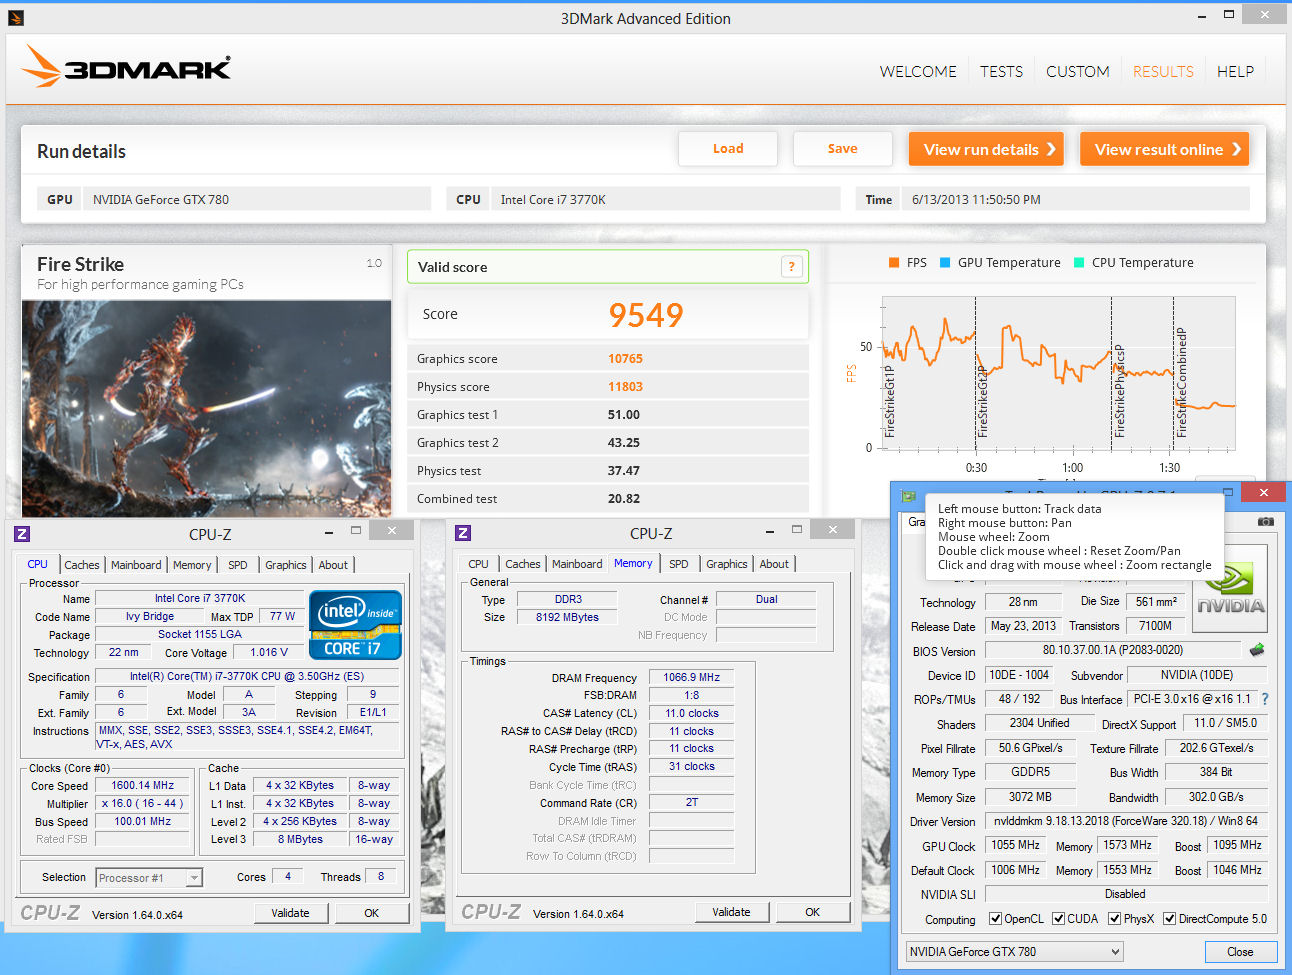Click the CPU-Z Z icon in Memory window
Image resolution: width=1292 pixels, height=975 pixels.
(463, 533)
